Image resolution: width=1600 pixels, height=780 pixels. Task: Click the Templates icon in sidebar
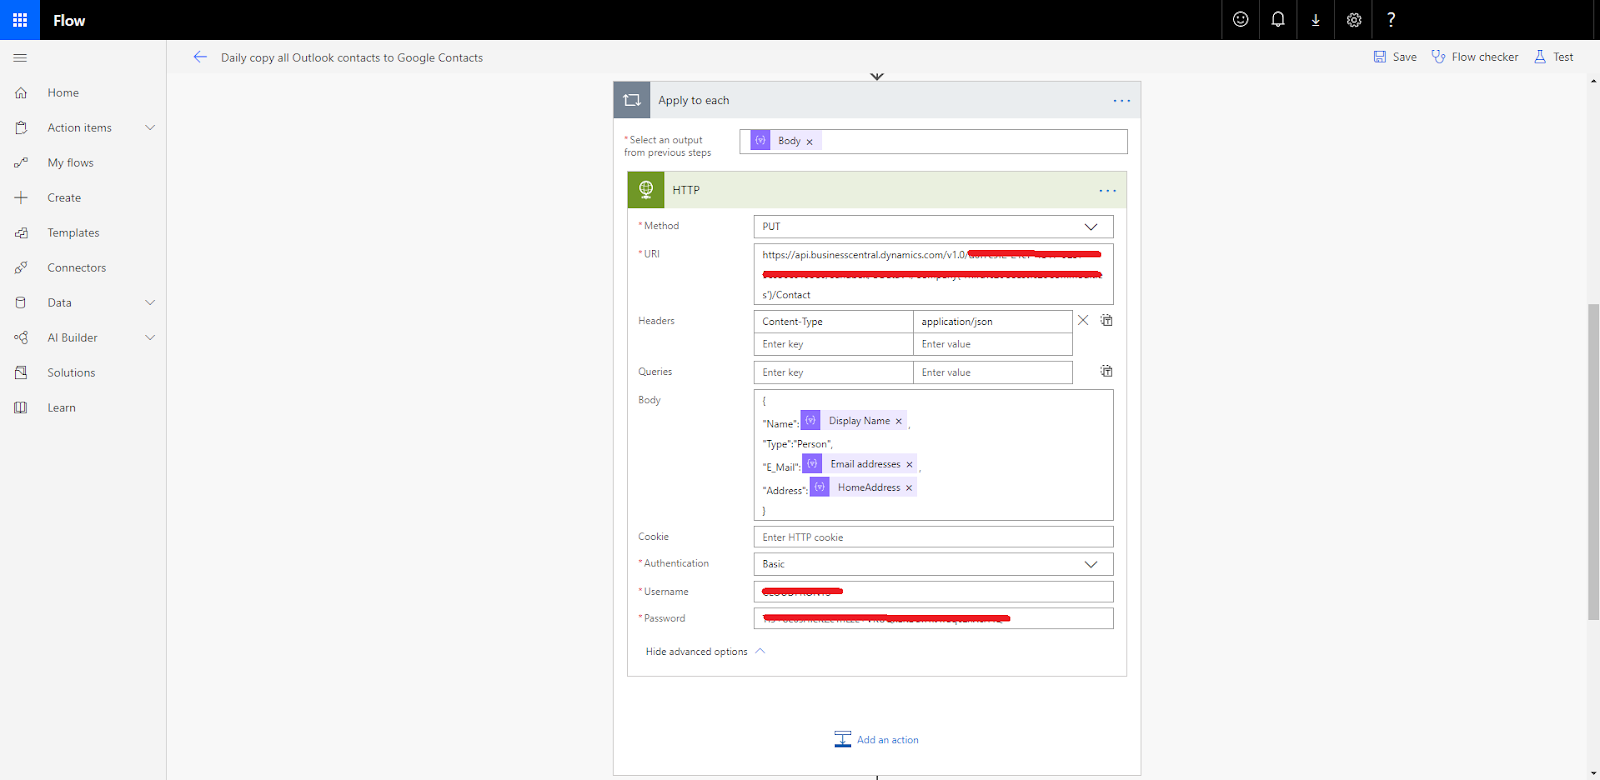21,233
